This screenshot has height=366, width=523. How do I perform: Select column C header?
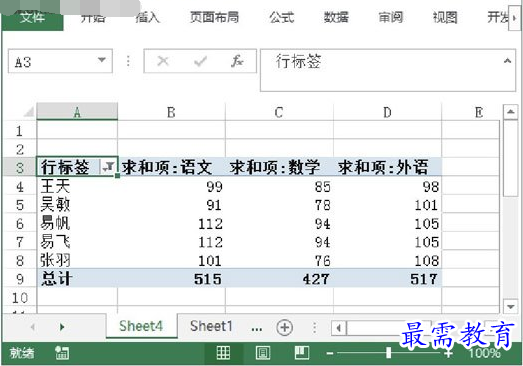tap(279, 112)
